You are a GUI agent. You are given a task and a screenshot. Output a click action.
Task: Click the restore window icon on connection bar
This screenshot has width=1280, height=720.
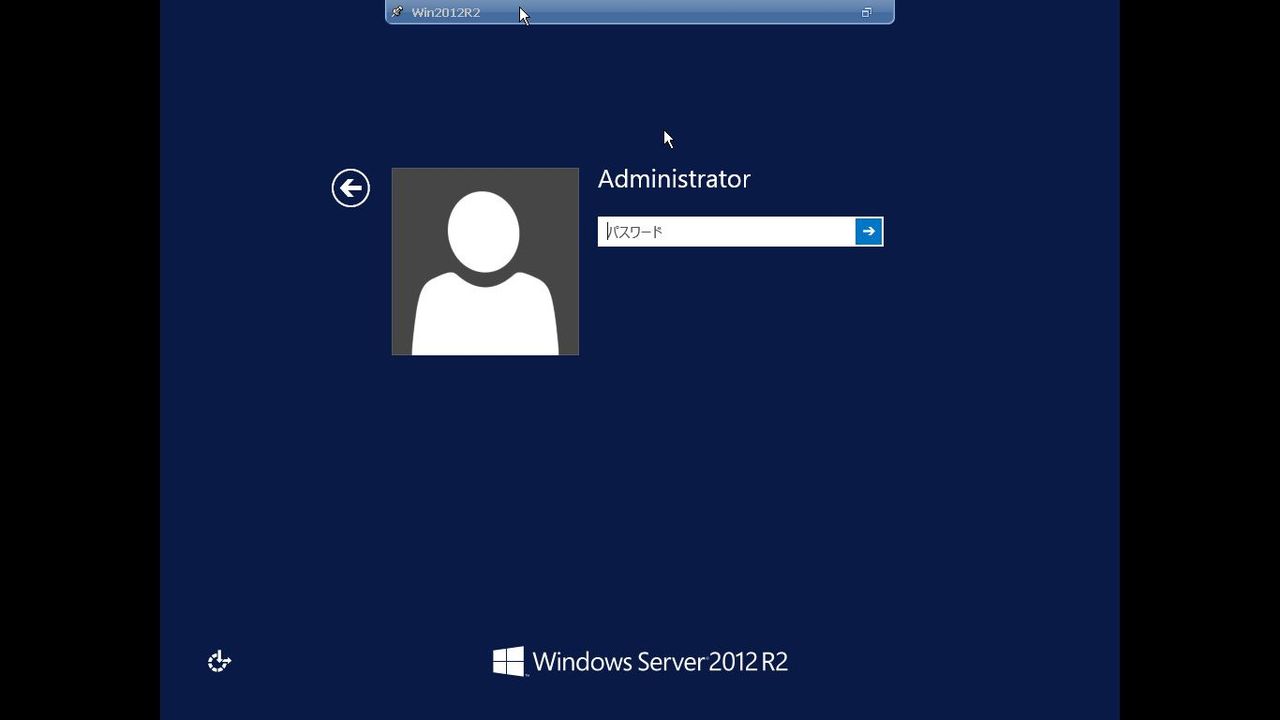coord(867,12)
